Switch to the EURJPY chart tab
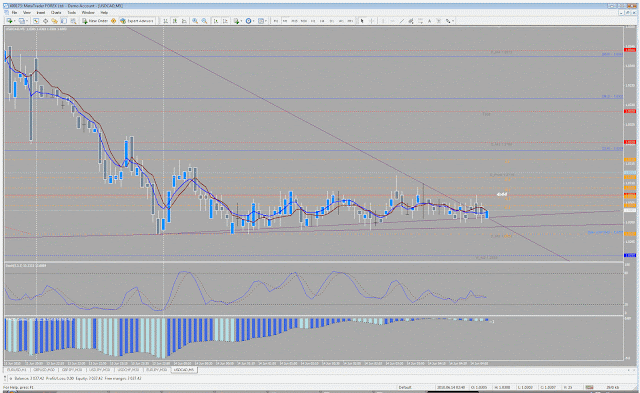Viewport: 640px width, 393px height. tap(157, 370)
